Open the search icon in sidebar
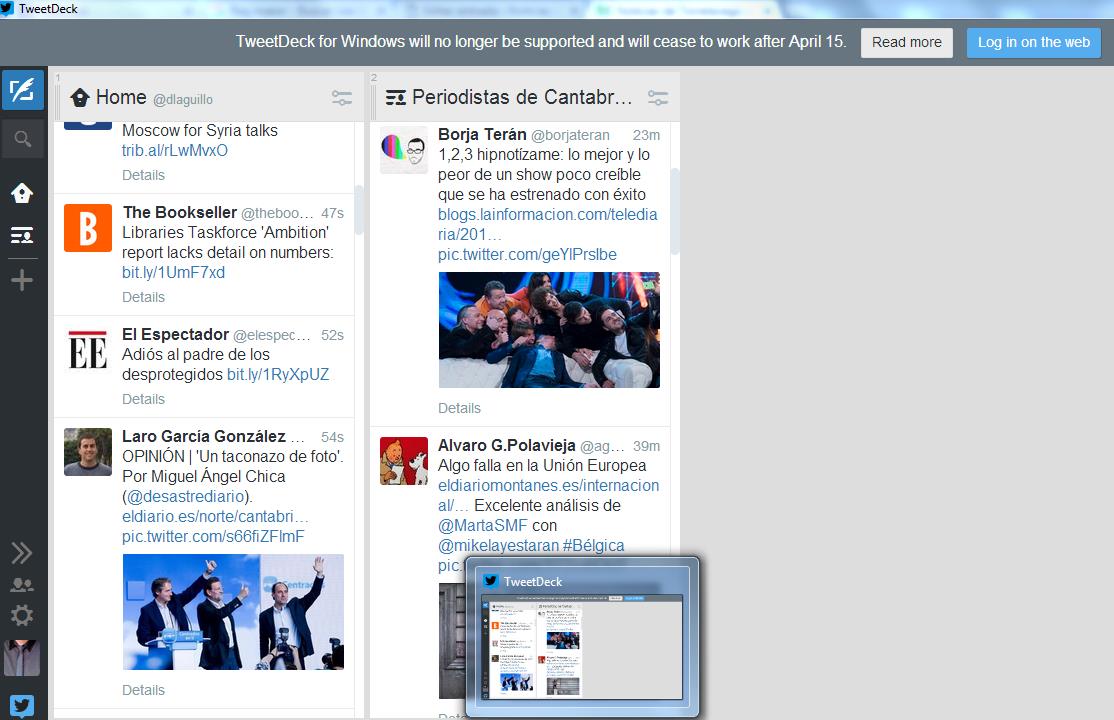 click(23, 139)
